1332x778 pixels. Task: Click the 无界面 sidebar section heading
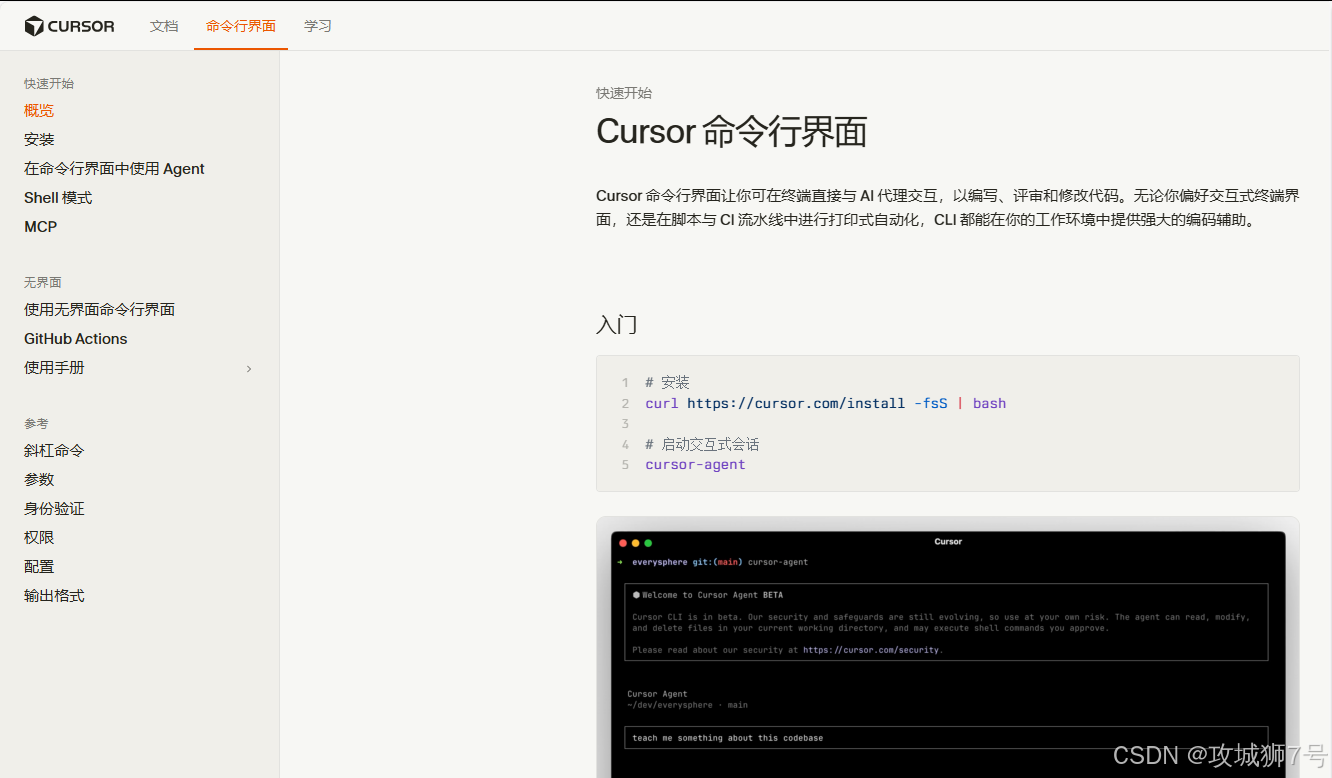[x=43, y=283]
